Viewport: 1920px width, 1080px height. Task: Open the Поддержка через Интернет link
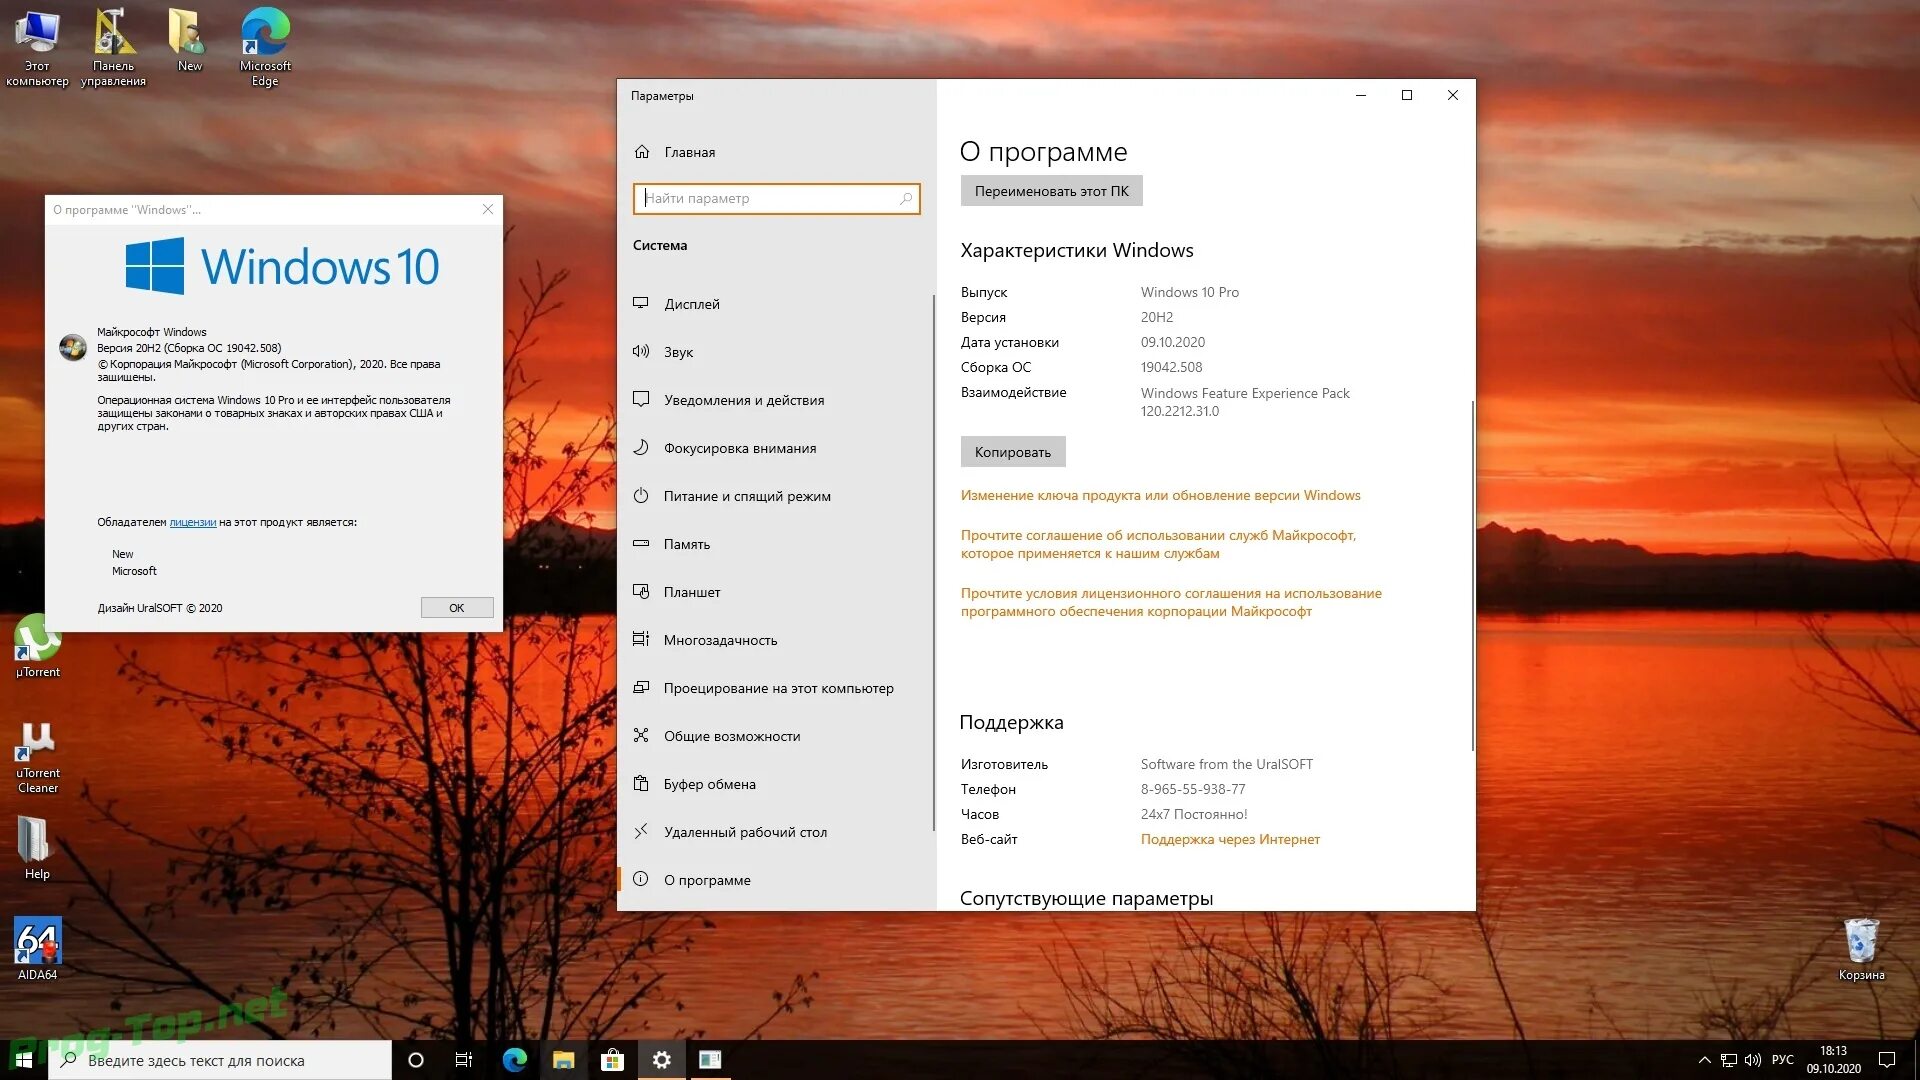1230,839
